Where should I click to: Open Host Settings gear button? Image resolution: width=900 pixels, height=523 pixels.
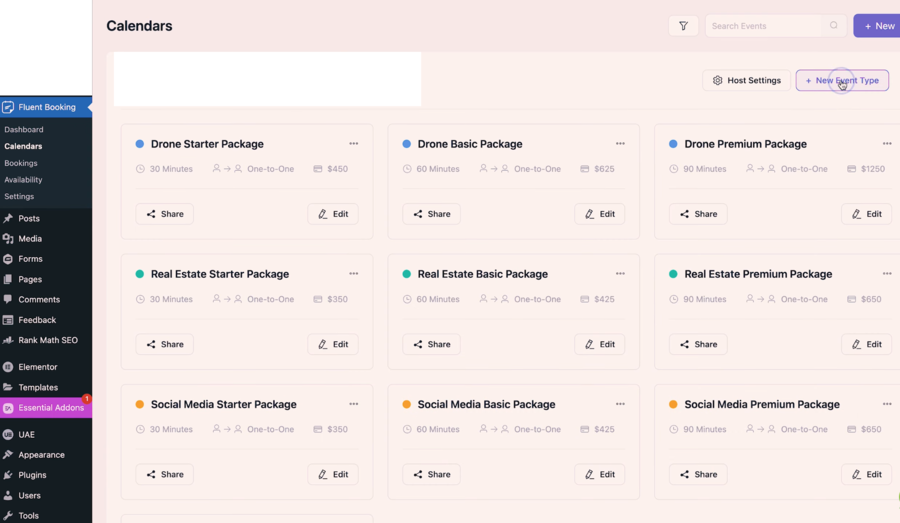[x=746, y=80]
